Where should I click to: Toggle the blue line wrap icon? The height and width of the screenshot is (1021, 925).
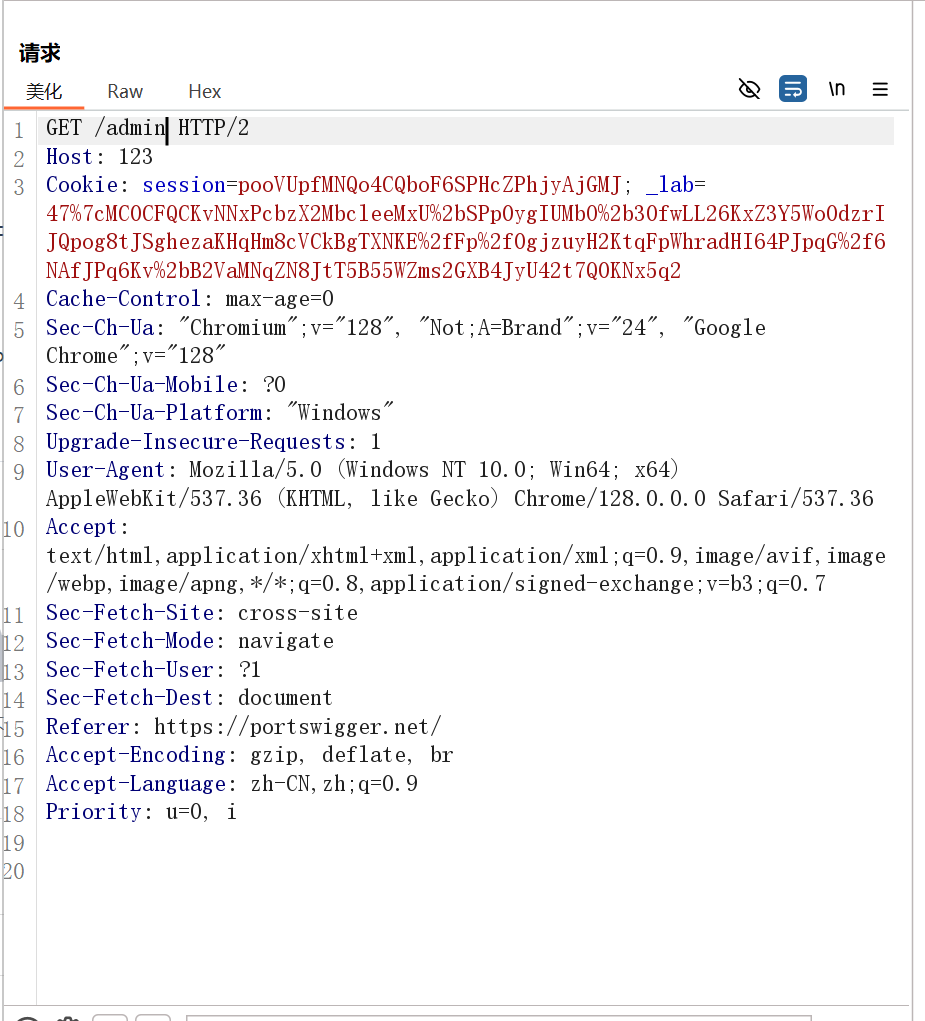[793, 90]
